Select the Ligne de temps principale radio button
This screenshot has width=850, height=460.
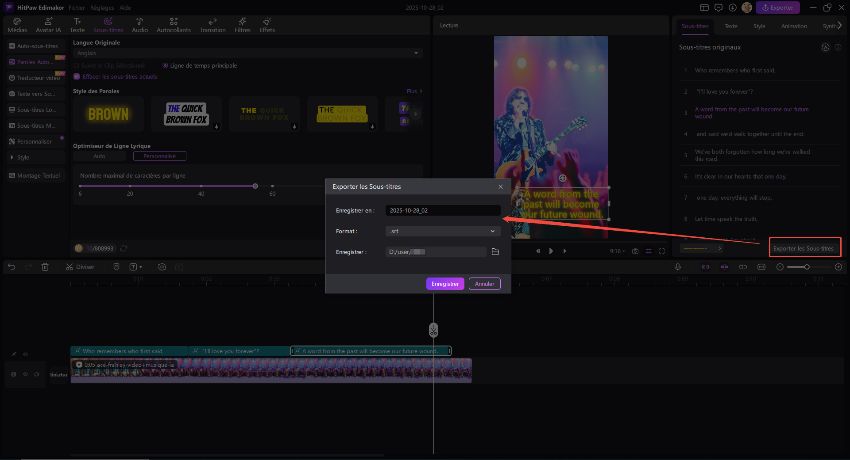coord(166,65)
